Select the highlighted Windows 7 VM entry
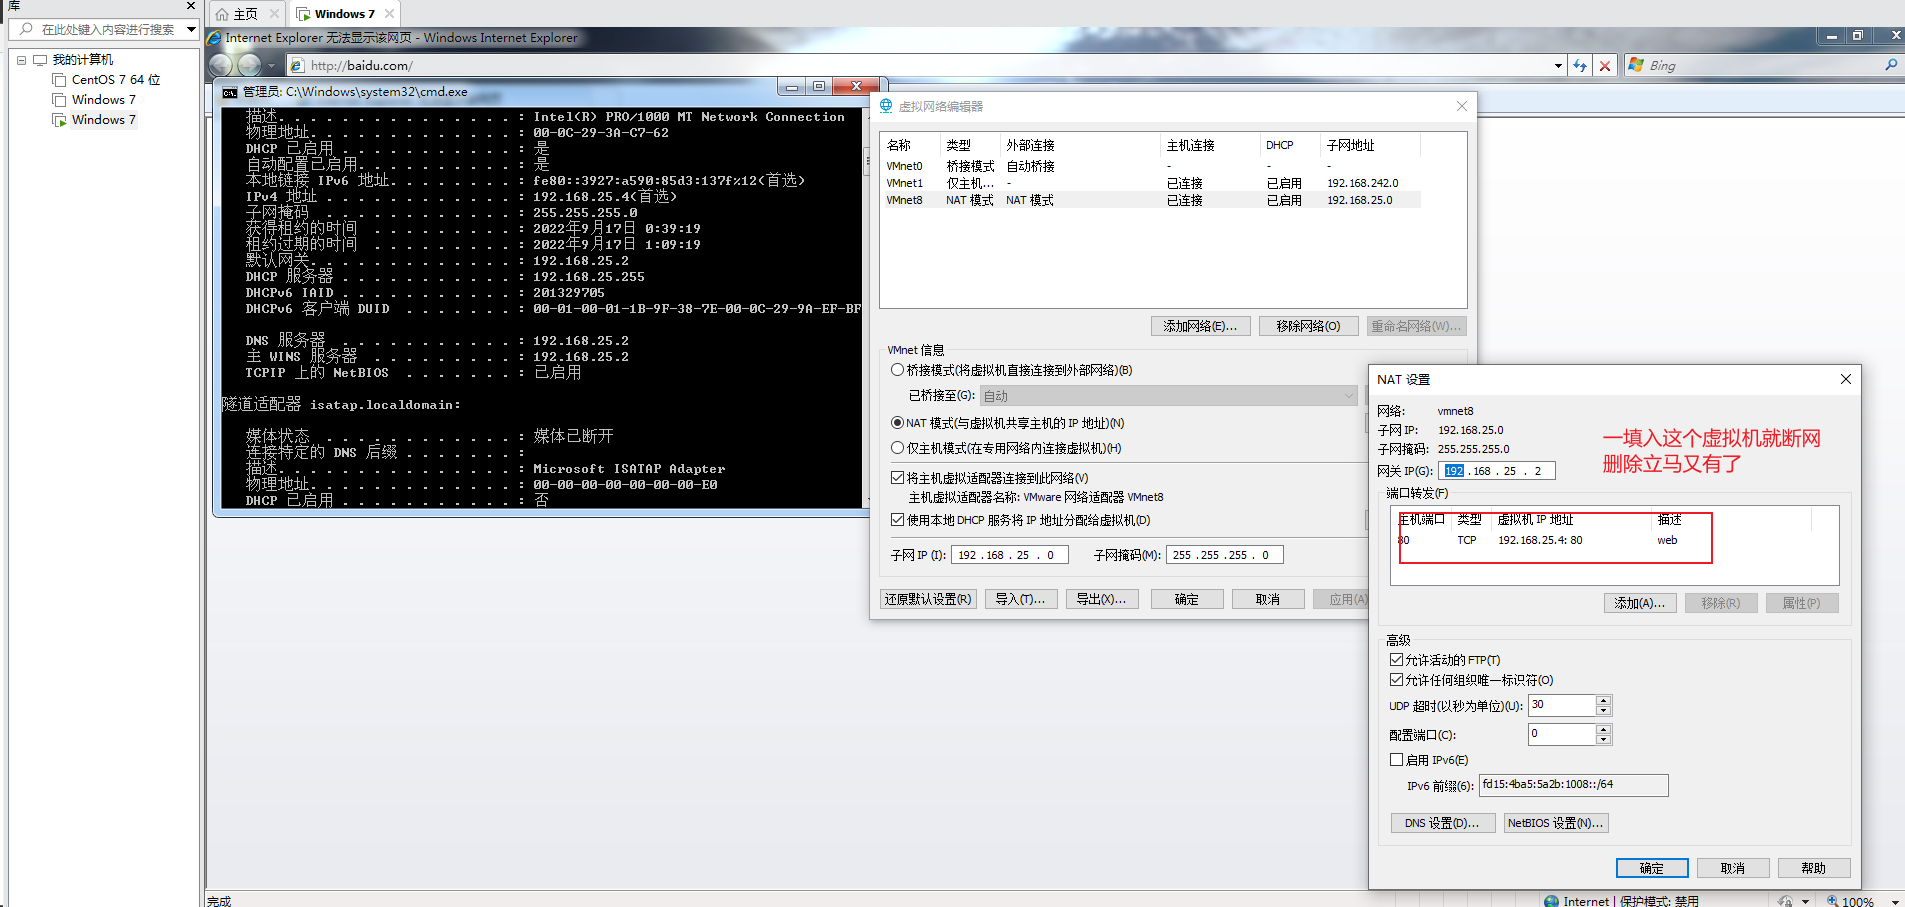 pos(104,120)
